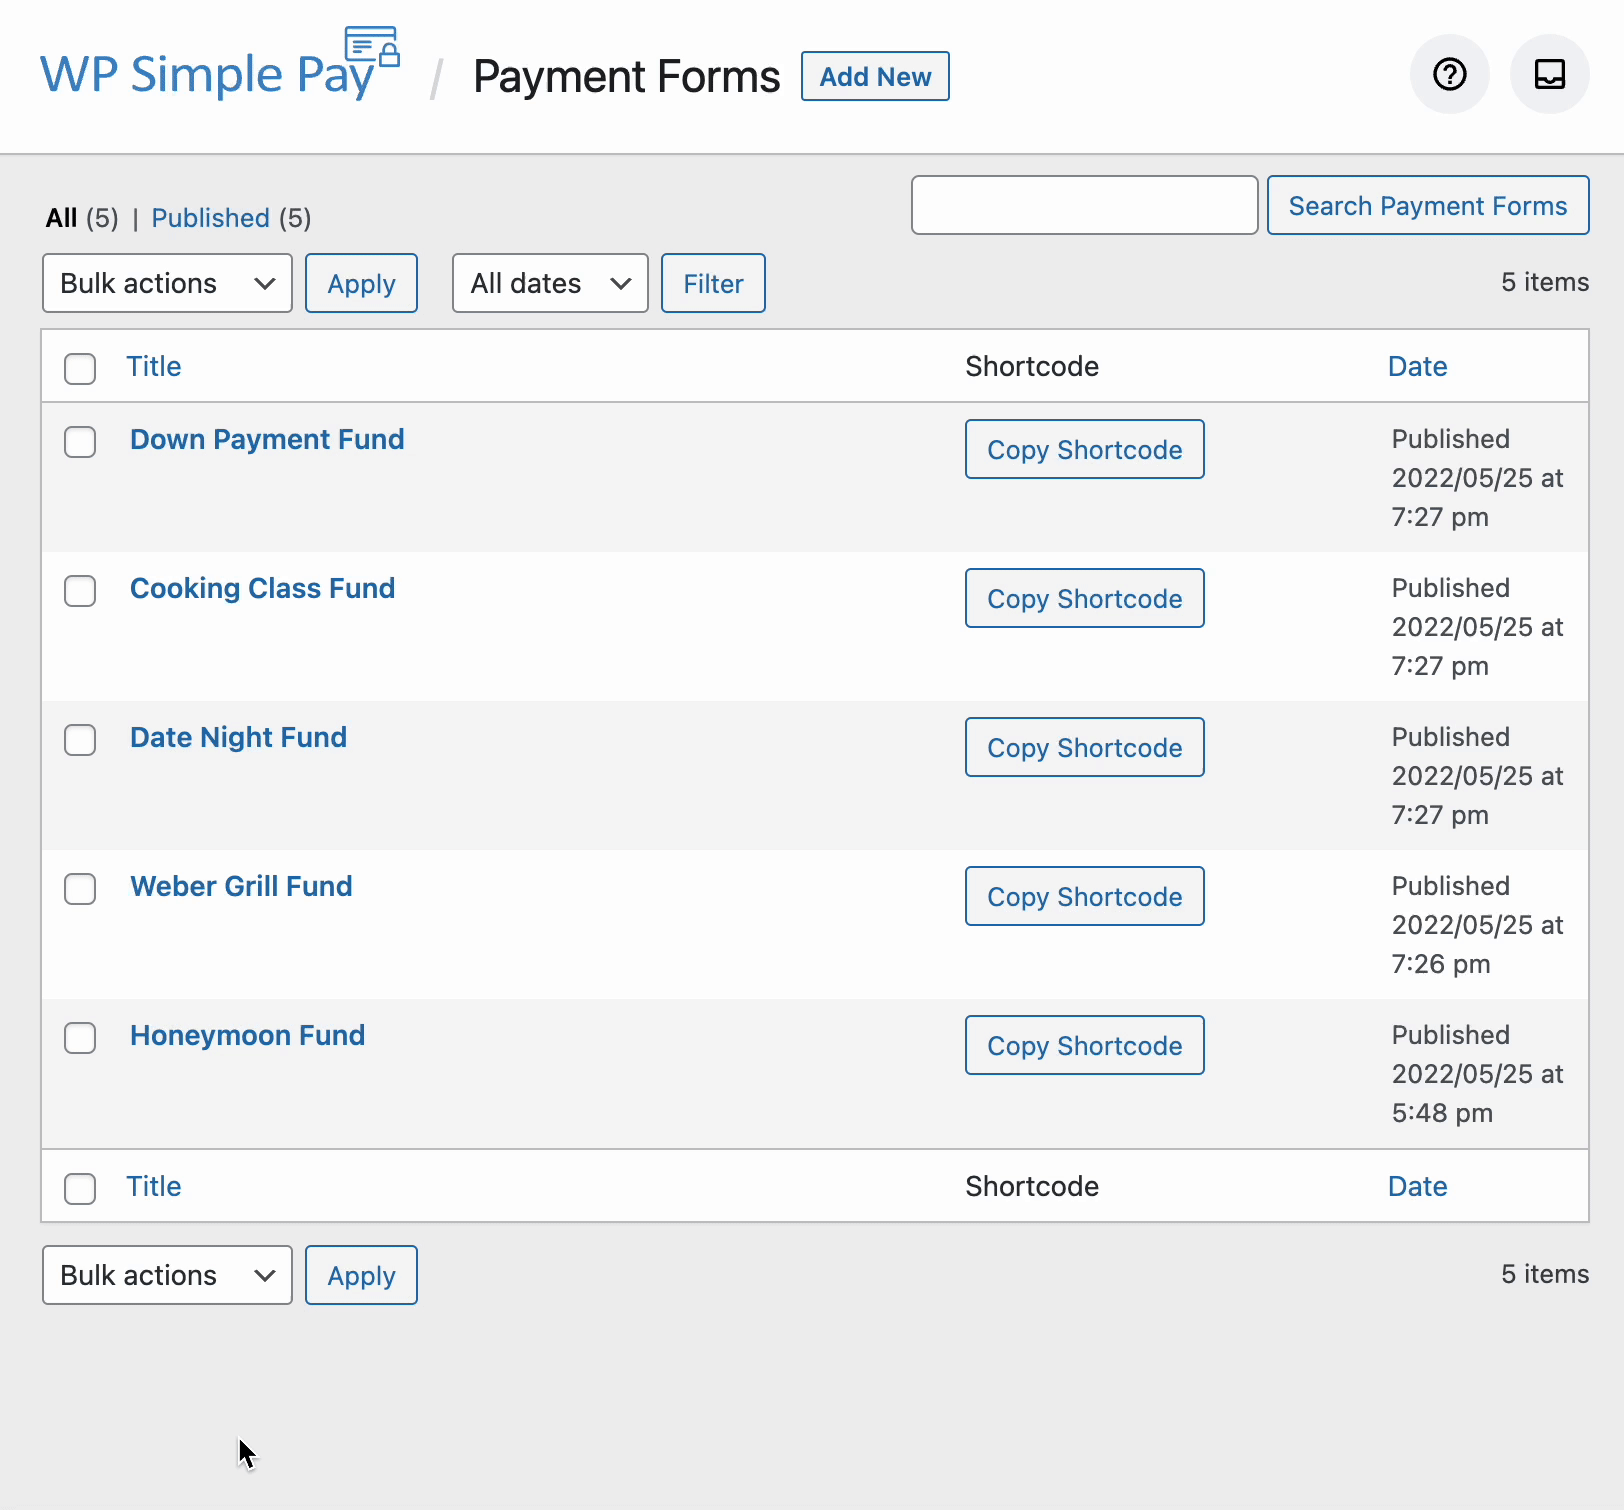Sort the table by Date column header
This screenshot has width=1624, height=1510.
tap(1417, 367)
